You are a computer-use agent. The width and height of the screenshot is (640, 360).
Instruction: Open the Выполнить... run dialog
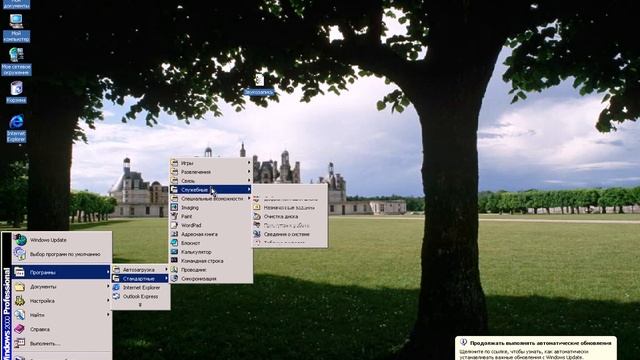(x=61, y=343)
